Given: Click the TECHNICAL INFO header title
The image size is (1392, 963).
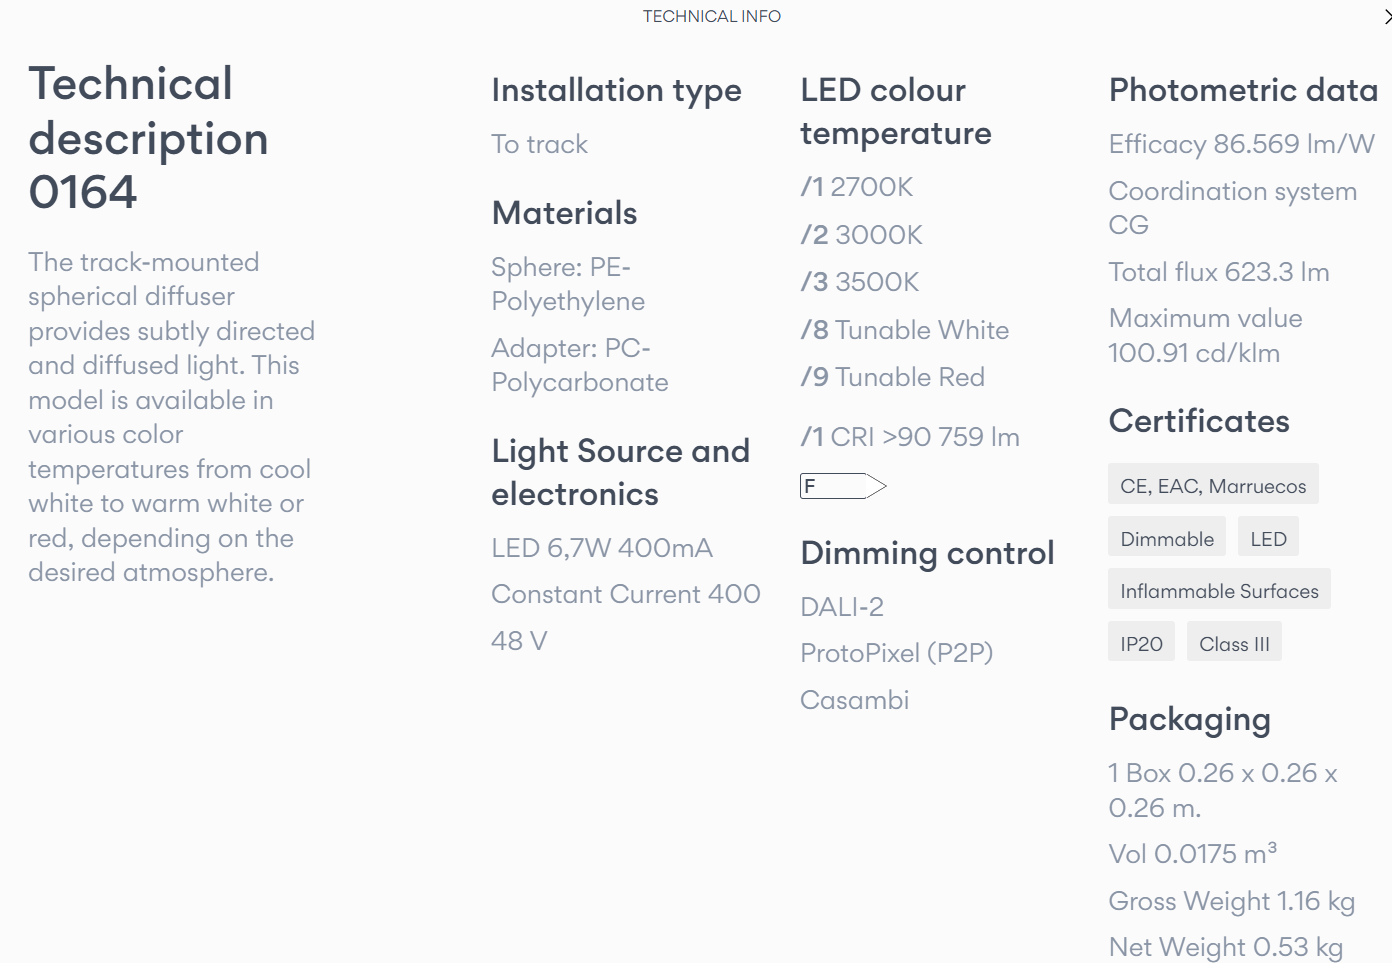Looking at the screenshot, I should click(x=712, y=16).
